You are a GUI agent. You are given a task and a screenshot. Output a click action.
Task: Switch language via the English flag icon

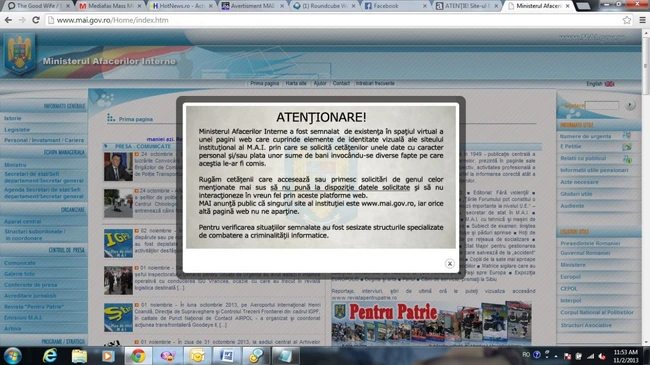coord(609,84)
